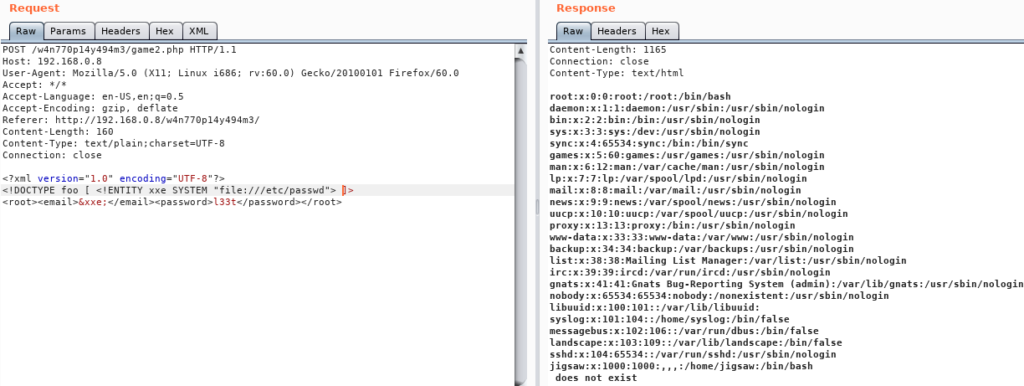Click the sys:x:3:3 passwd entry
Viewport: 1024px width, 386px height.
(654, 131)
